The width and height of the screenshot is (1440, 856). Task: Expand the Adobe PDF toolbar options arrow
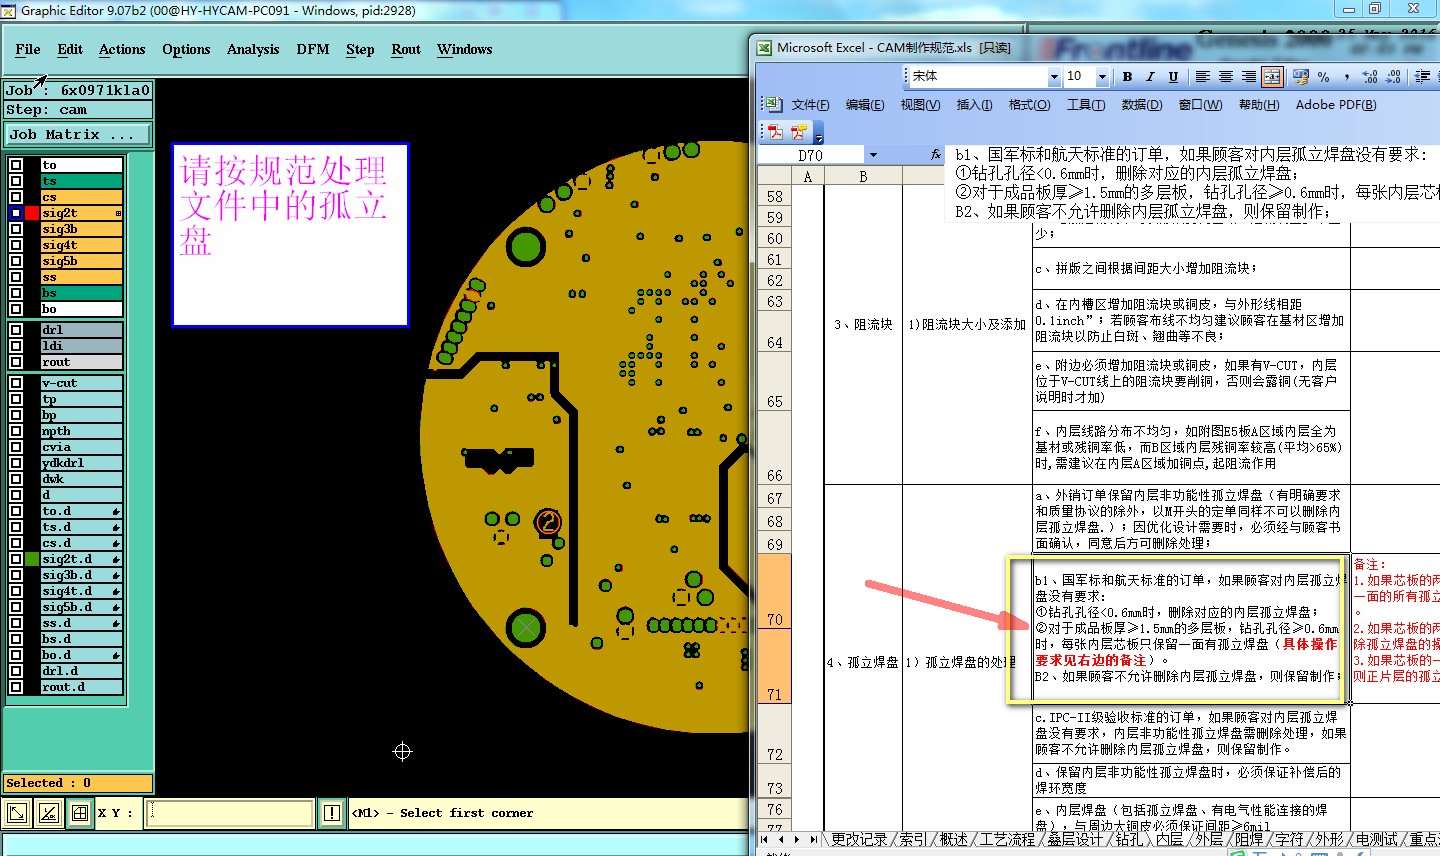tap(818, 134)
